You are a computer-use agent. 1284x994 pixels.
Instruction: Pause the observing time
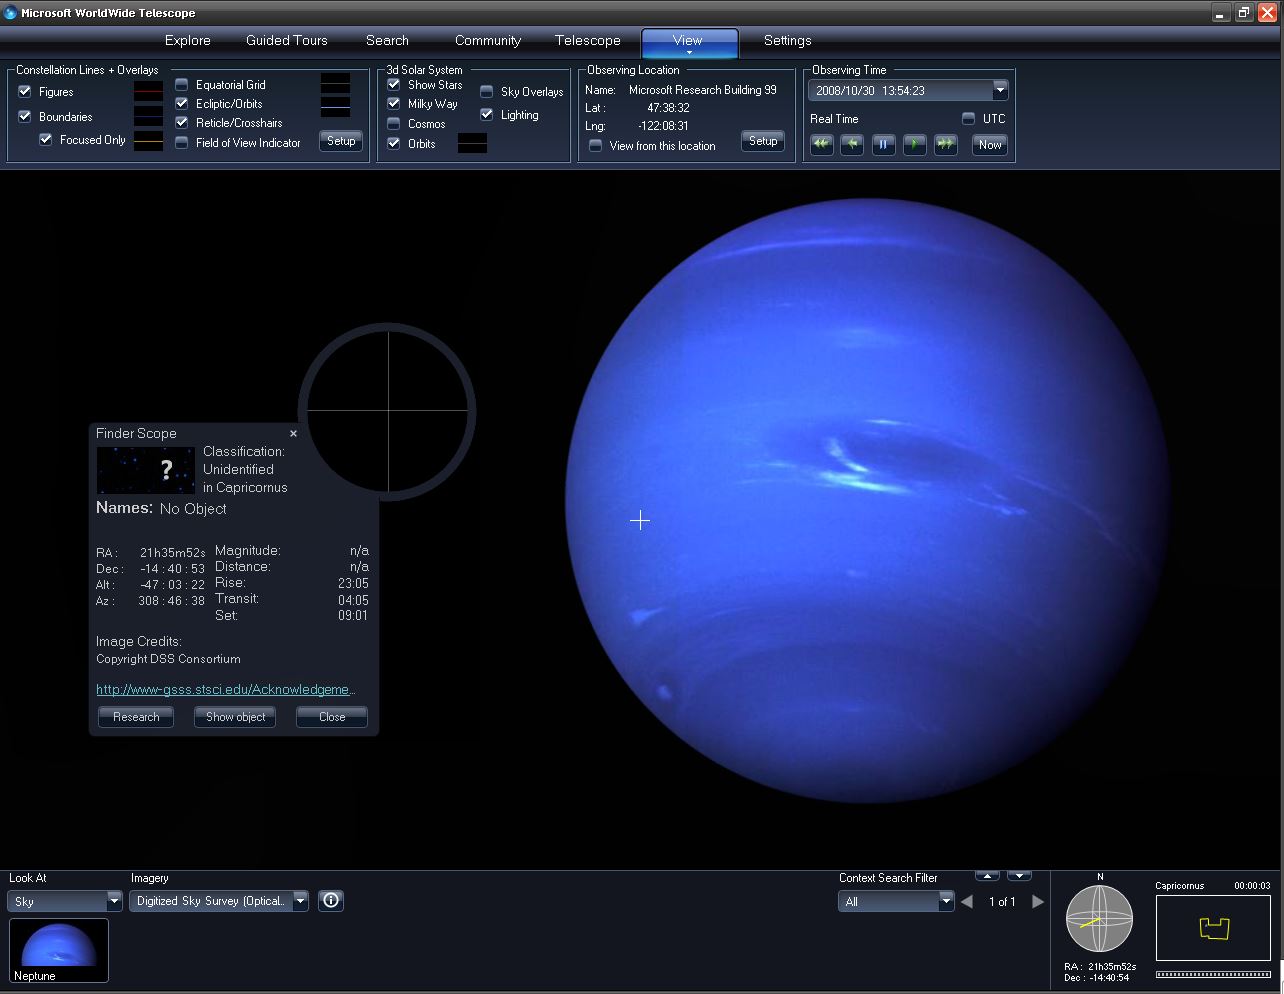883,144
